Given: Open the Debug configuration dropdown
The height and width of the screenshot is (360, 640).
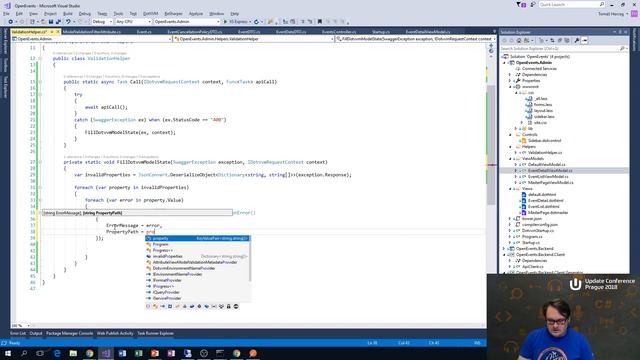Looking at the screenshot, I should (x=102, y=22).
